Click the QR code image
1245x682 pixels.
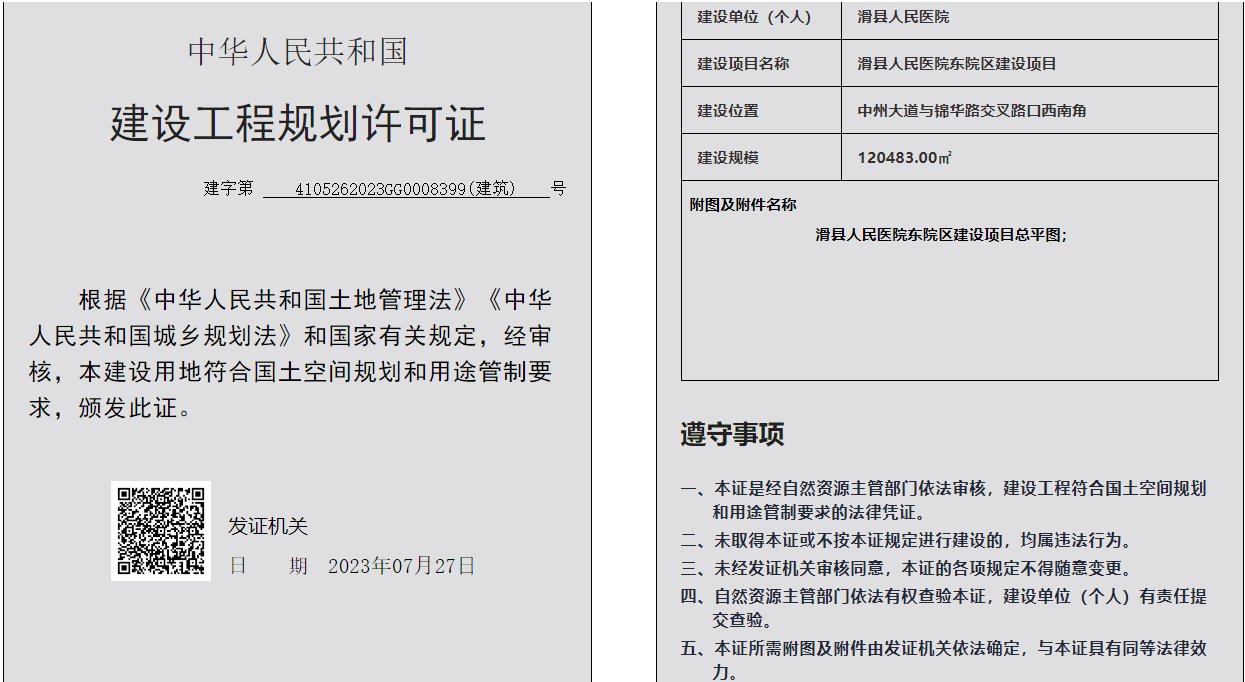[161, 531]
